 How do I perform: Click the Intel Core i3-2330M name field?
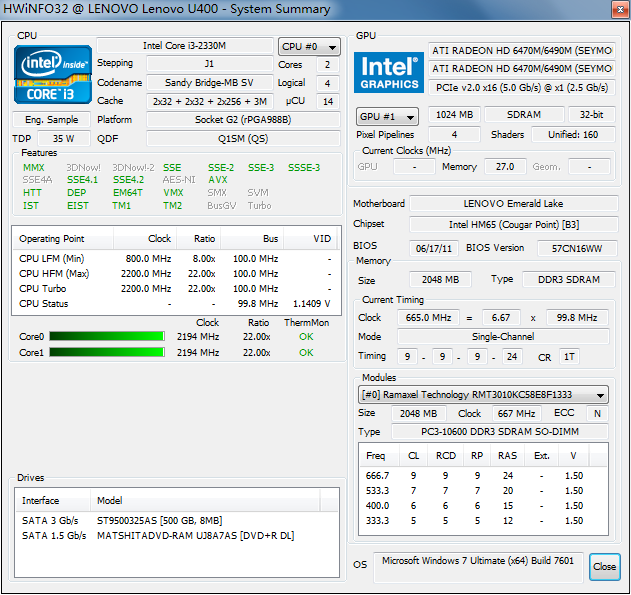point(184,46)
